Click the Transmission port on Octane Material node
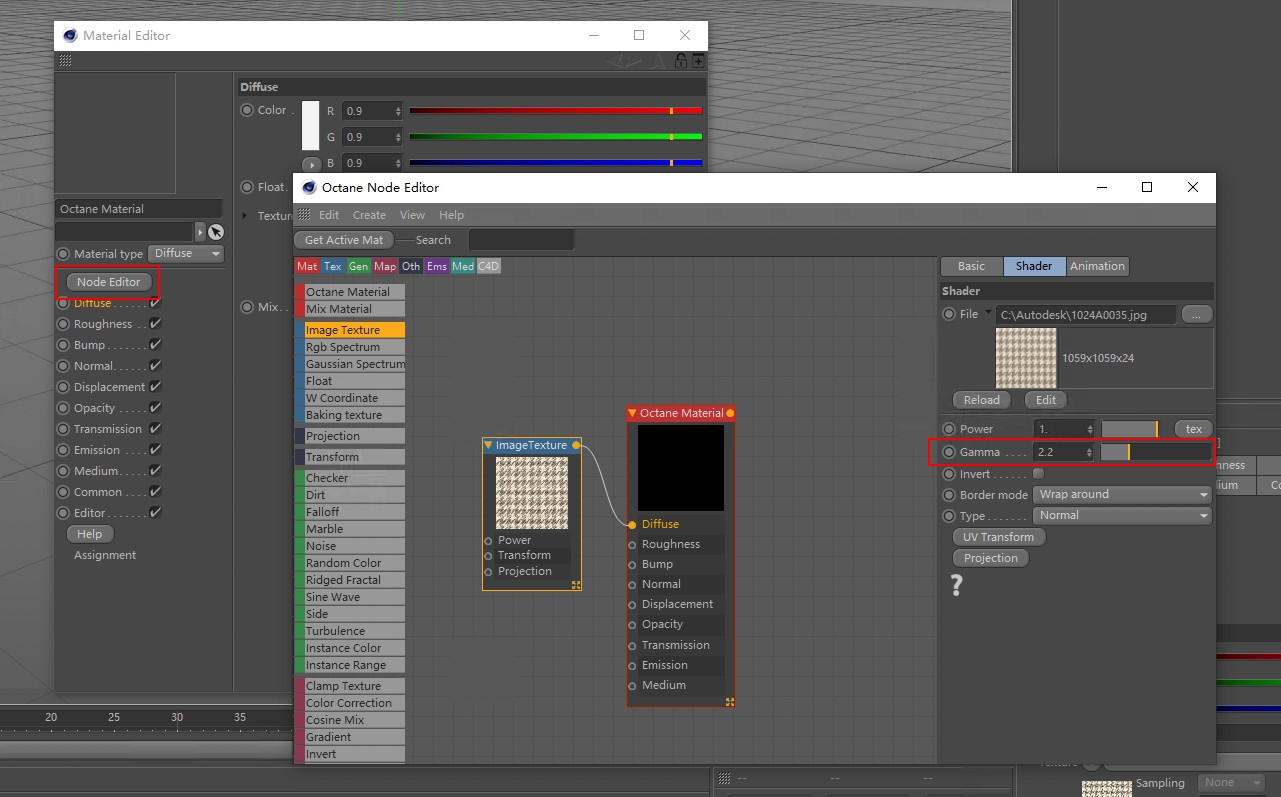 [632, 646]
